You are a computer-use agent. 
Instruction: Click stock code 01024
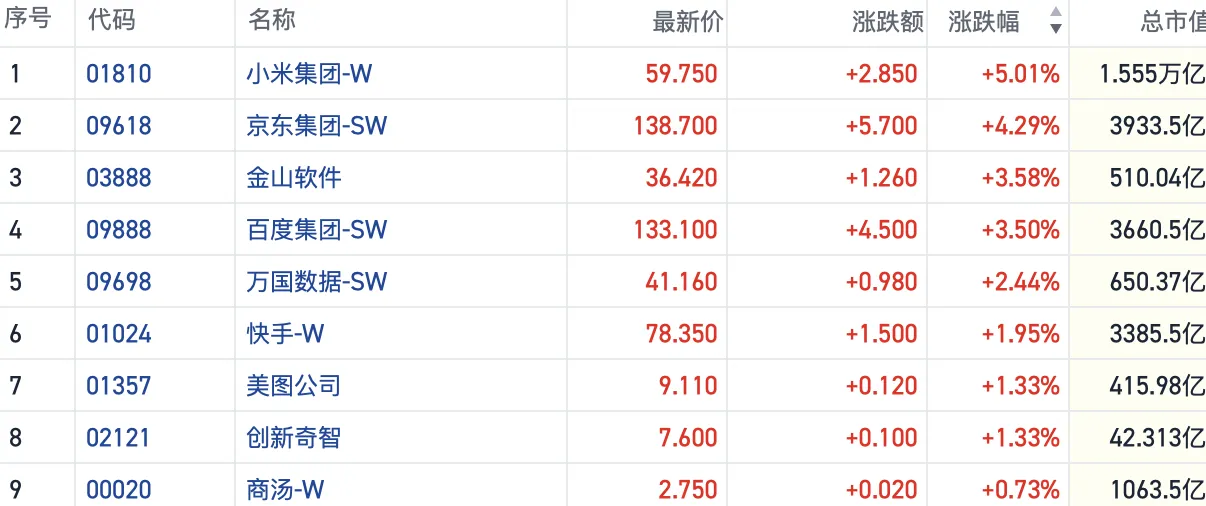tap(118, 334)
